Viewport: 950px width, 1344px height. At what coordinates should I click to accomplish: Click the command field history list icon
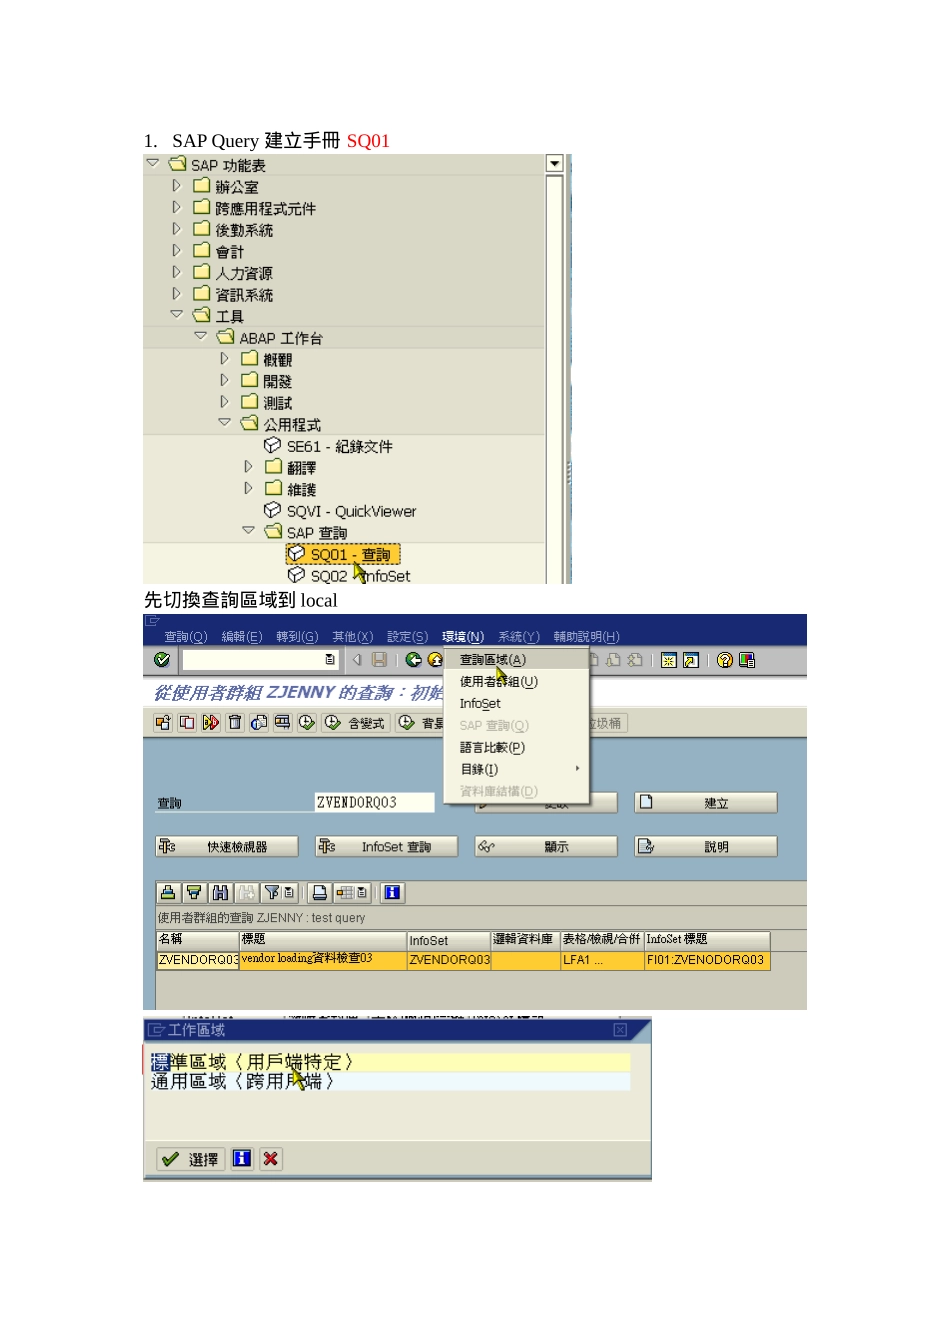click(330, 660)
